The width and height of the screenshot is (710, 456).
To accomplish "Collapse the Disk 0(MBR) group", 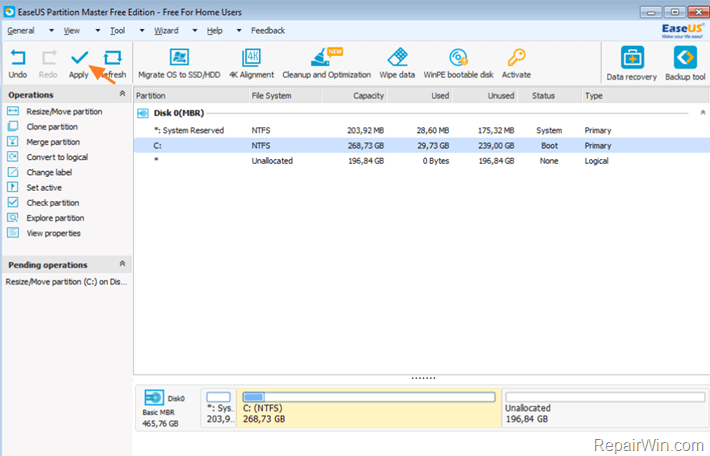I will pyautogui.click(x=703, y=112).
